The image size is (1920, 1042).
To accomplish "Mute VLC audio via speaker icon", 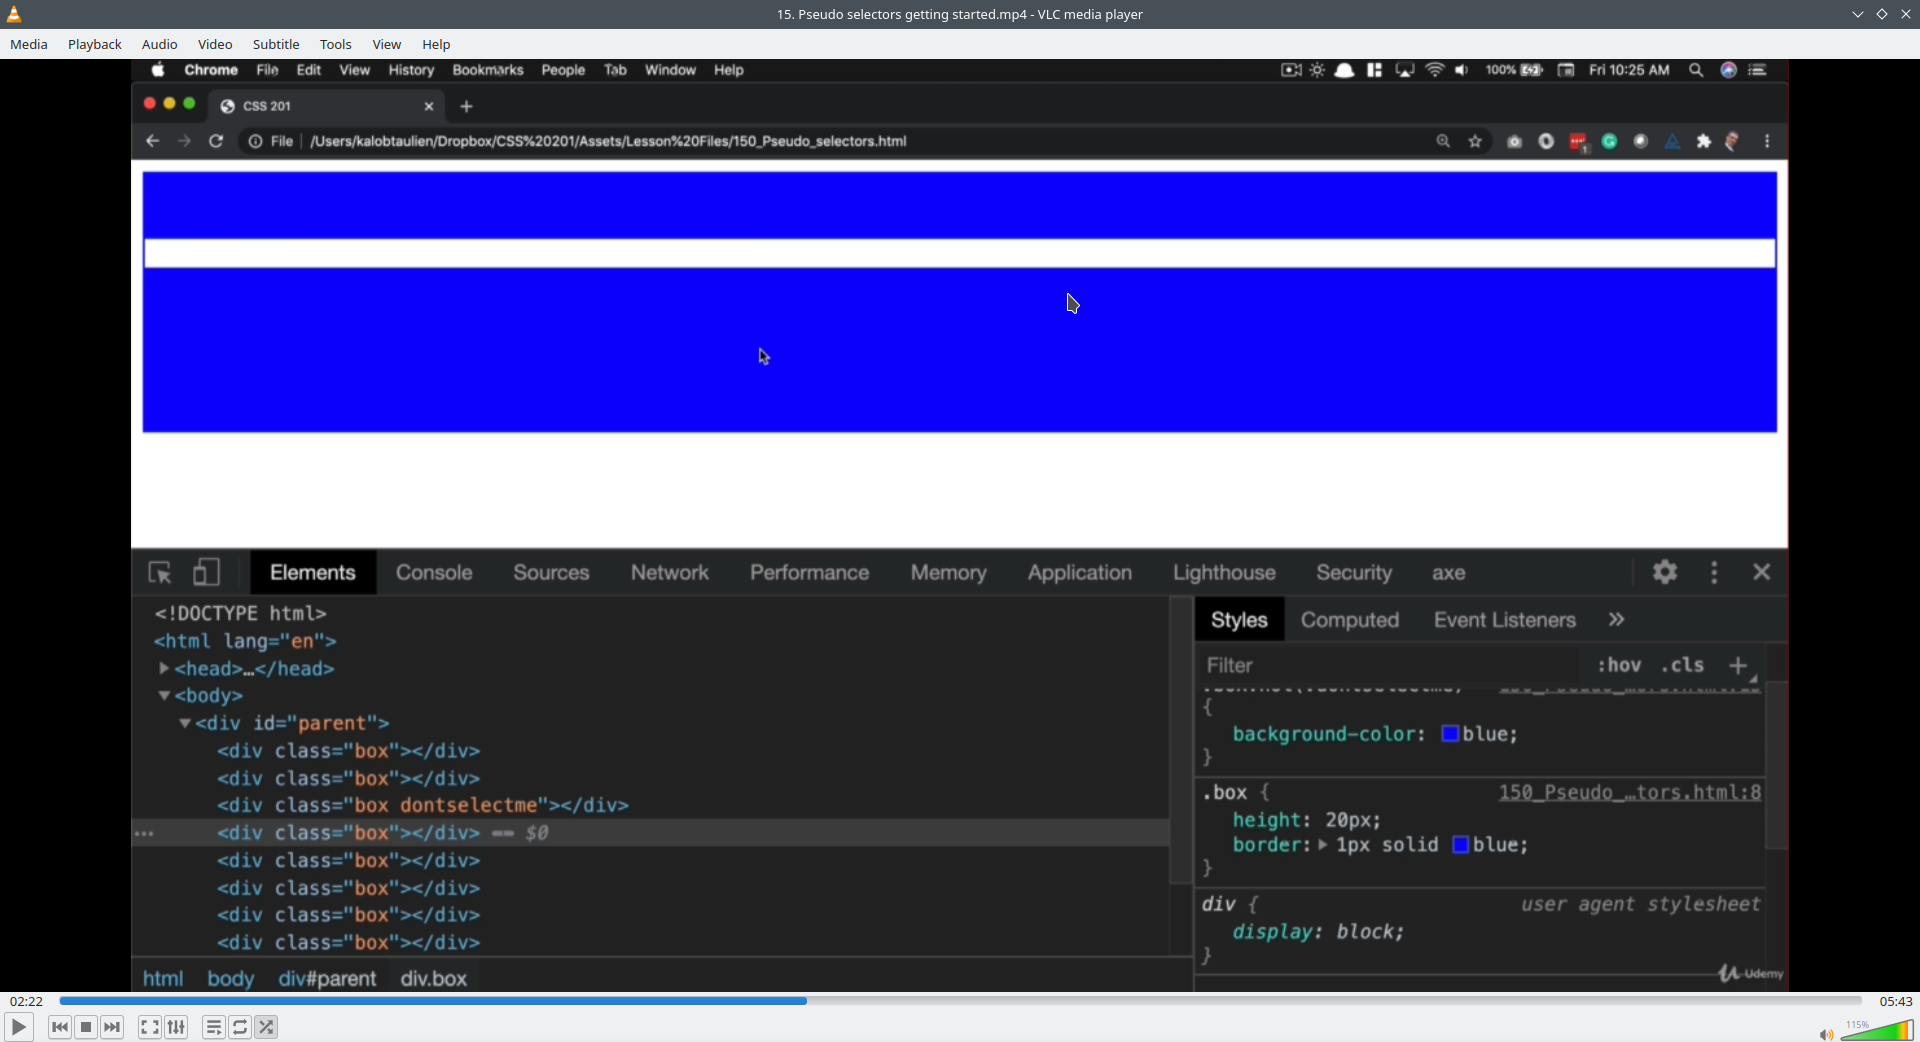I will [x=1826, y=1034].
